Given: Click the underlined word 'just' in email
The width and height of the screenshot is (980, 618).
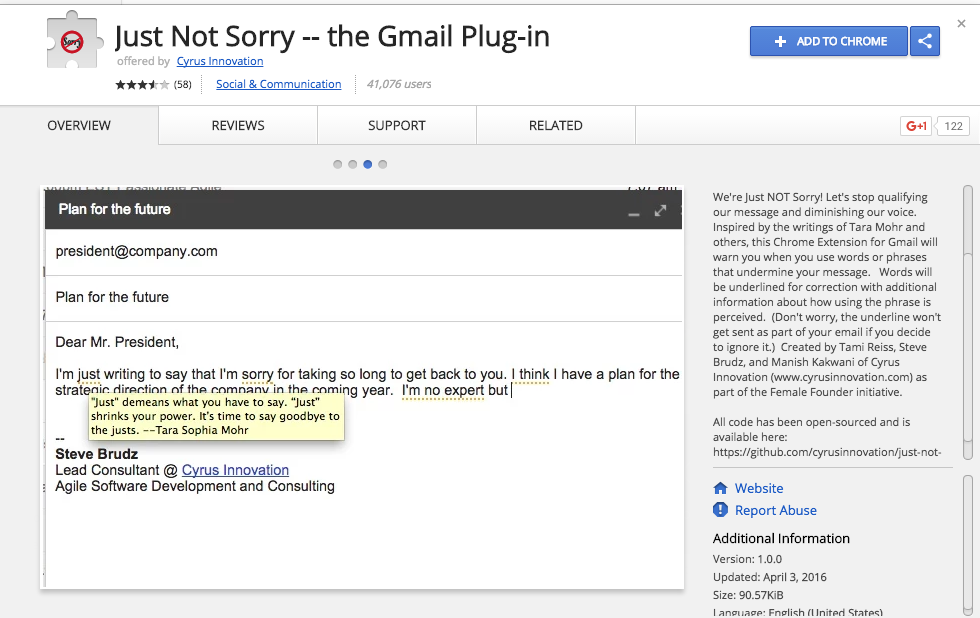Looking at the screenshot, I should click(x=89, y=375).
